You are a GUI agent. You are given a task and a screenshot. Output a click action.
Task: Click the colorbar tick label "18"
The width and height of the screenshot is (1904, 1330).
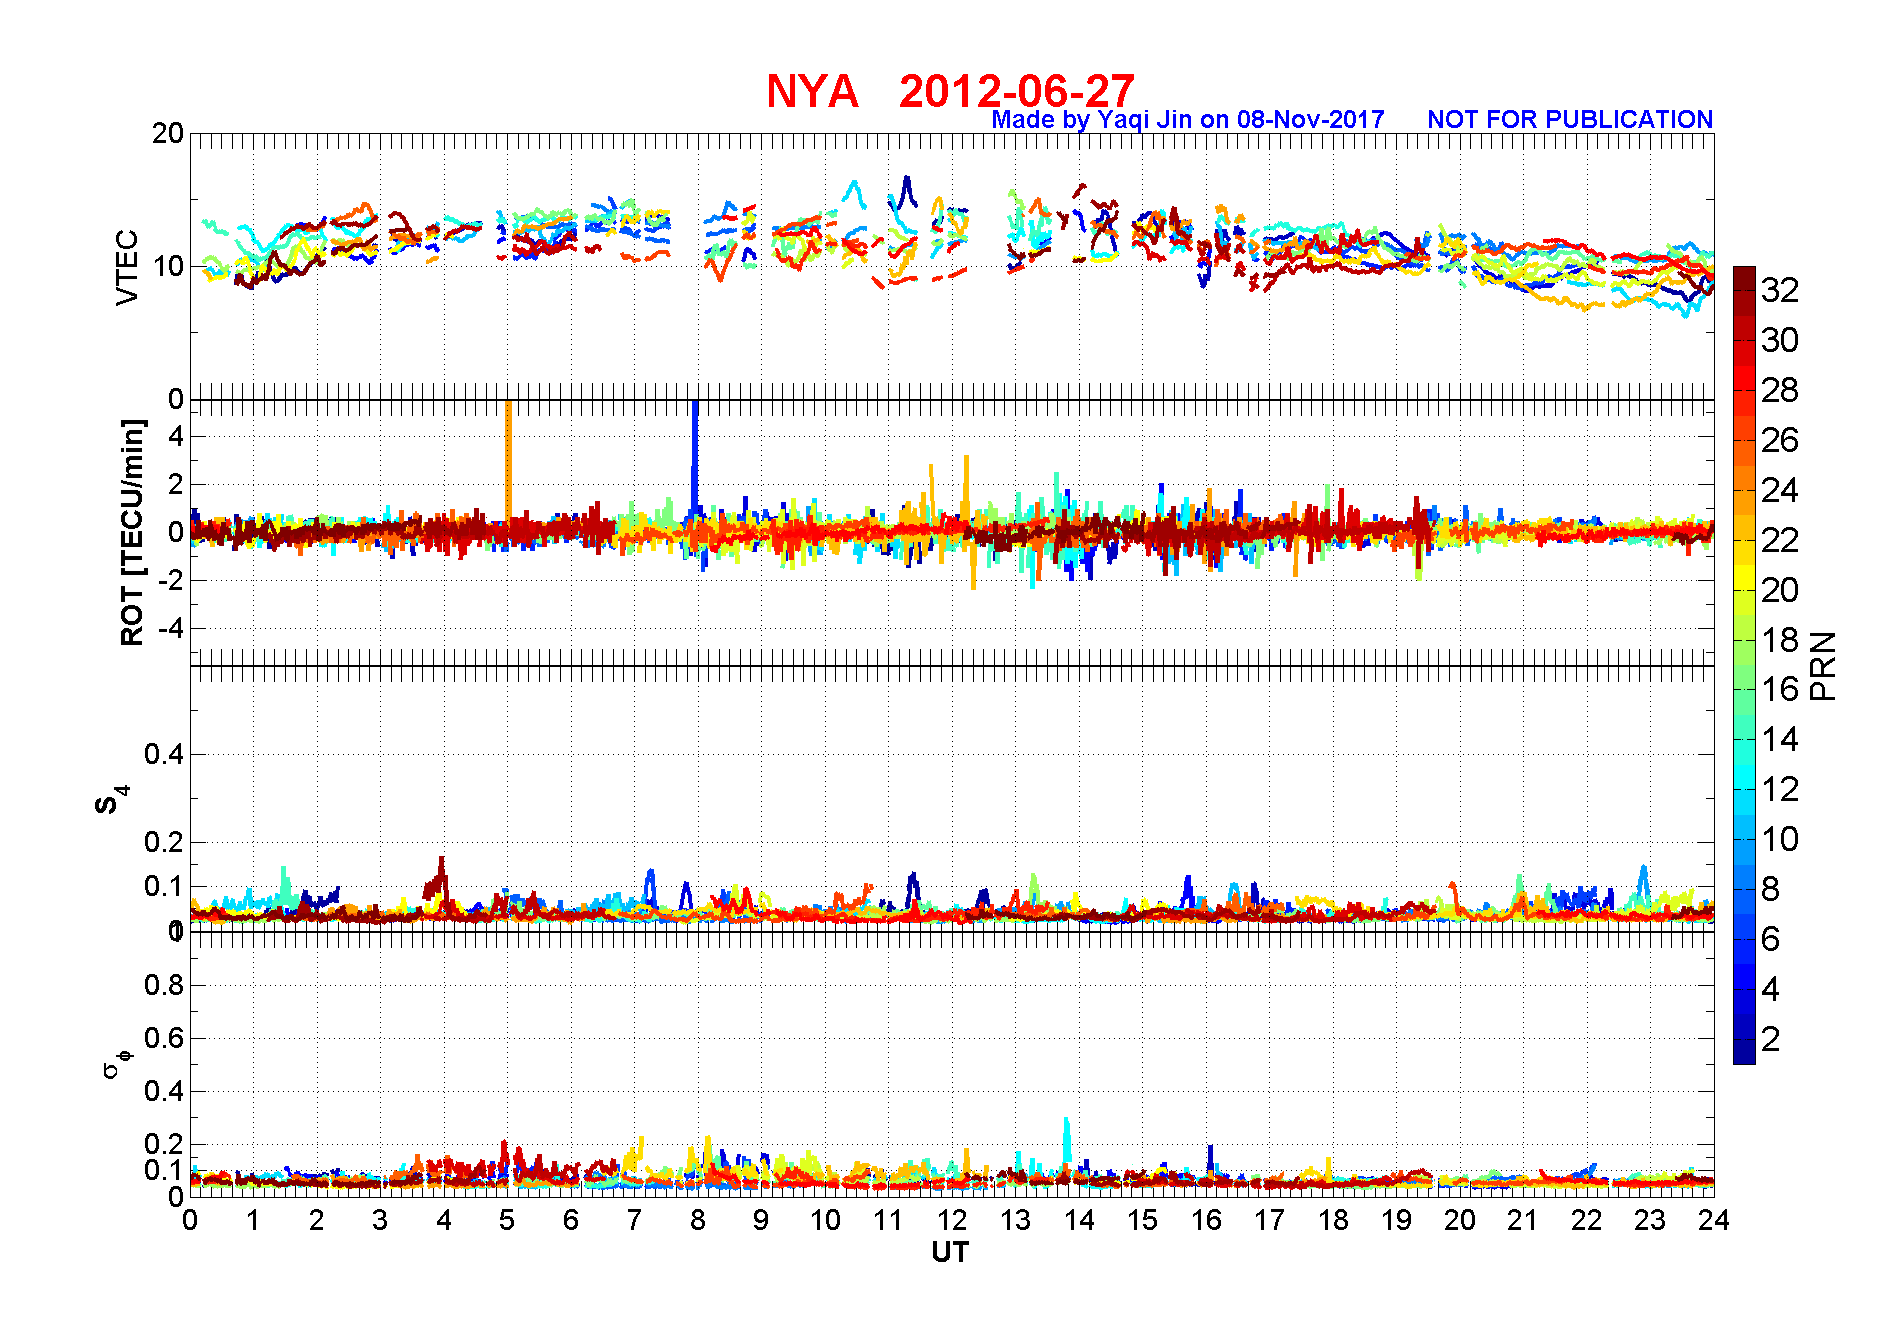(1780, 640)
